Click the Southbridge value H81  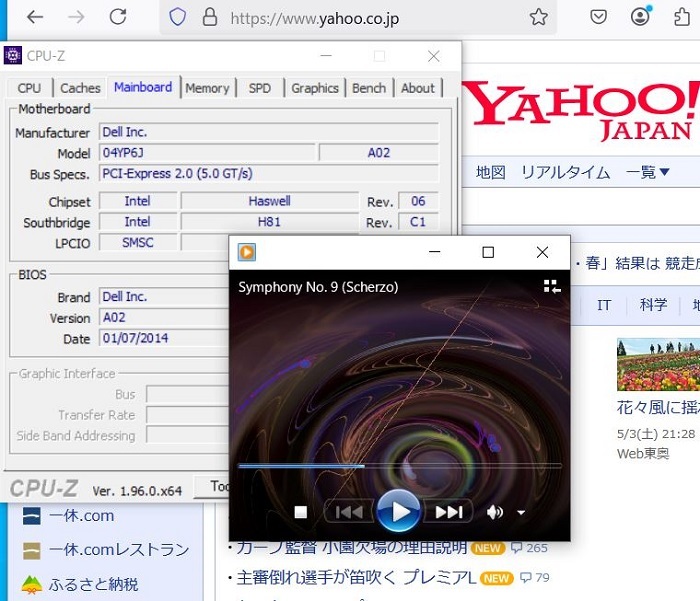[270, 222]
